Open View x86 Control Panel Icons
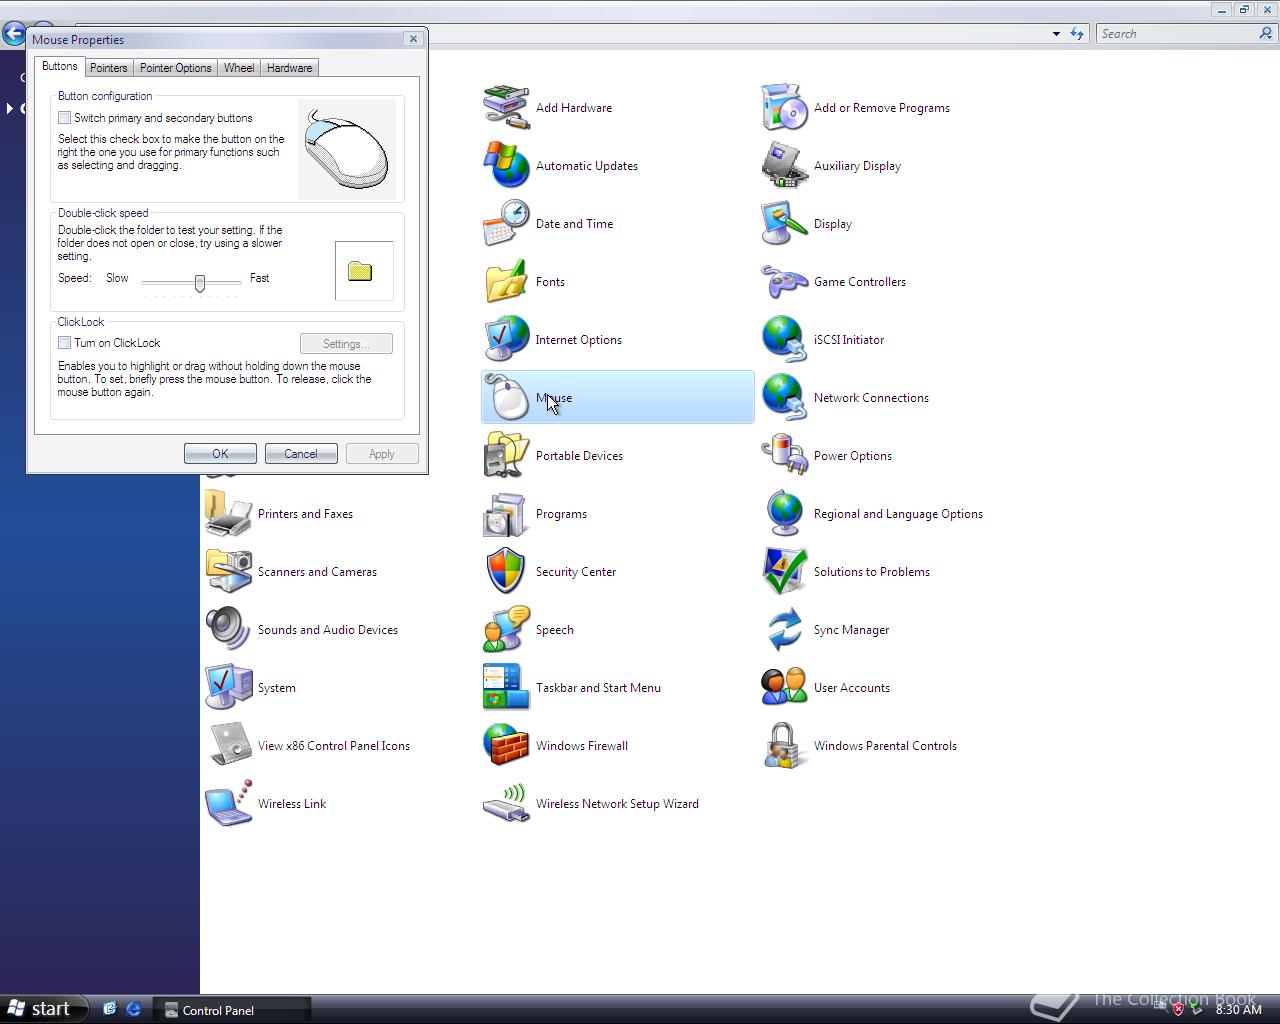This screenshot has width=1280, height=1024. coord(228,746)
